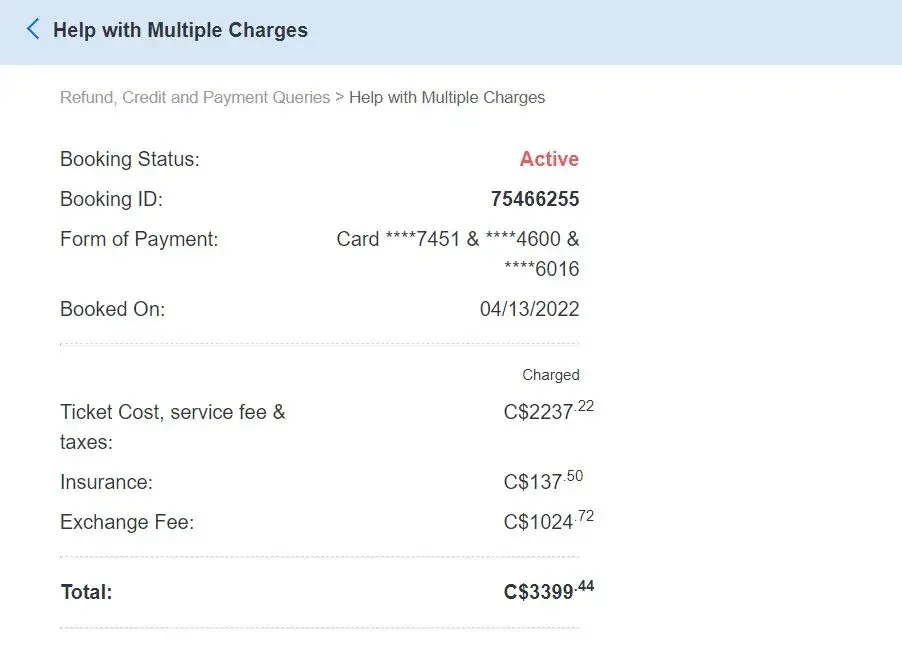Click the Booked On label
The image size is (902, 658).
click(x=112, y=309)
